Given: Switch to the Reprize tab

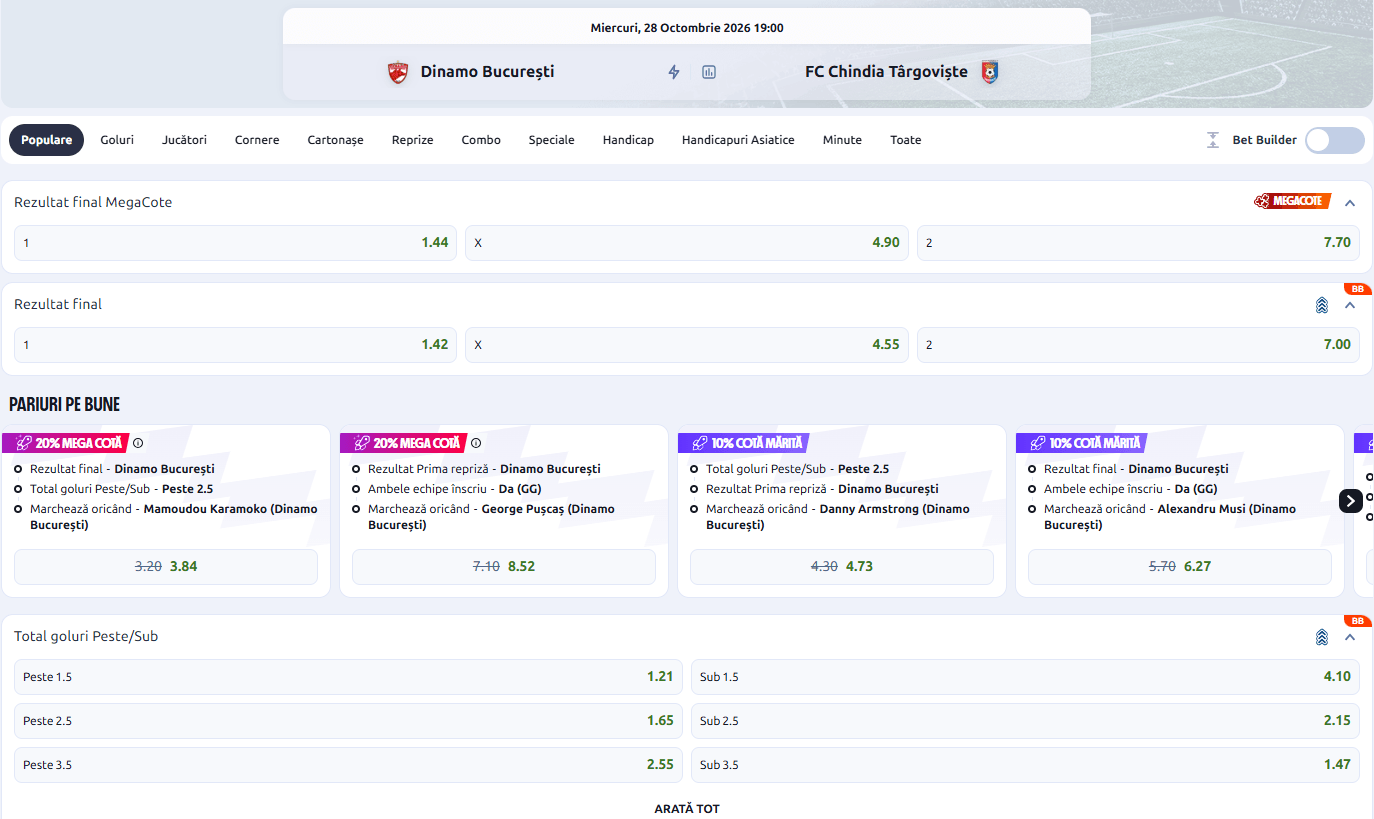Looking at the screenshot, I should pyautogui.click(x=413, y=140).
